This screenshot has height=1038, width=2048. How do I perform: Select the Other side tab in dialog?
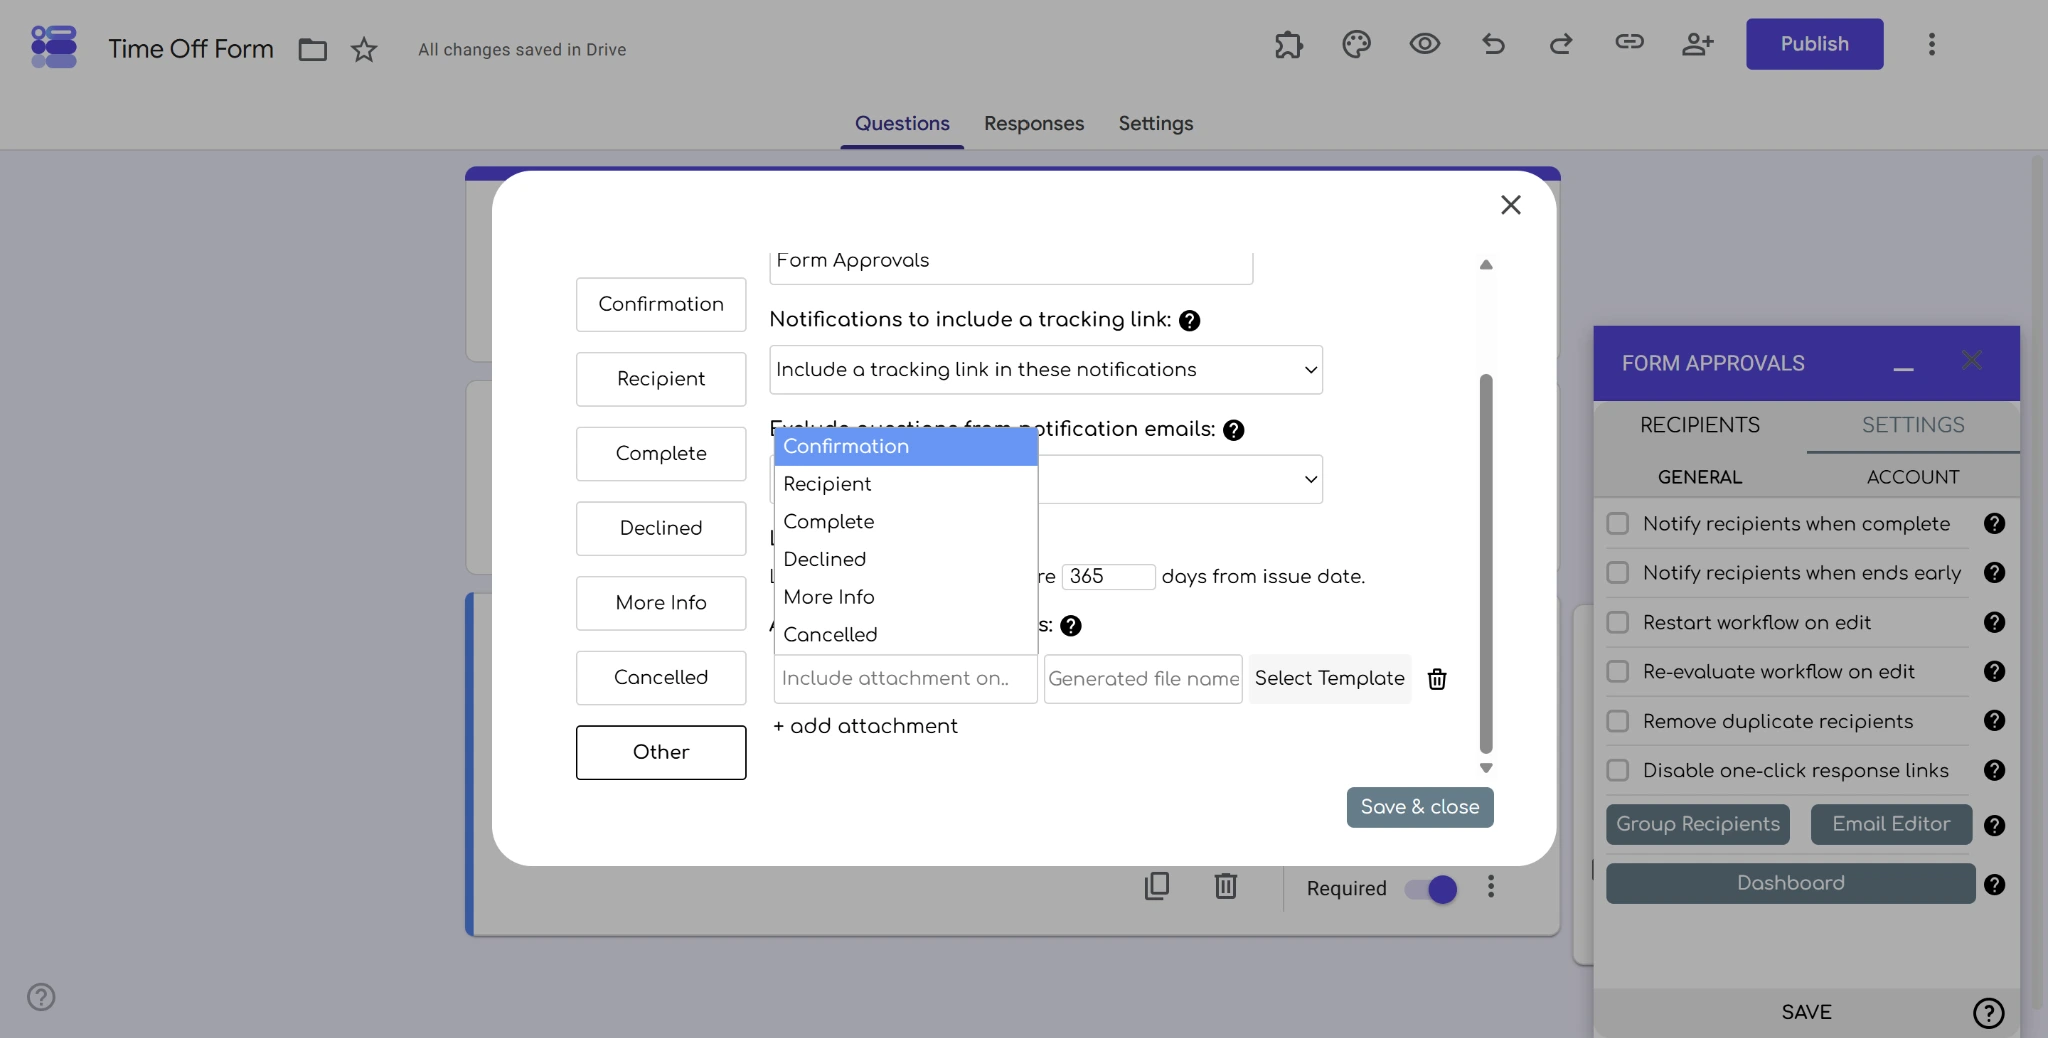tap(661, 752)
